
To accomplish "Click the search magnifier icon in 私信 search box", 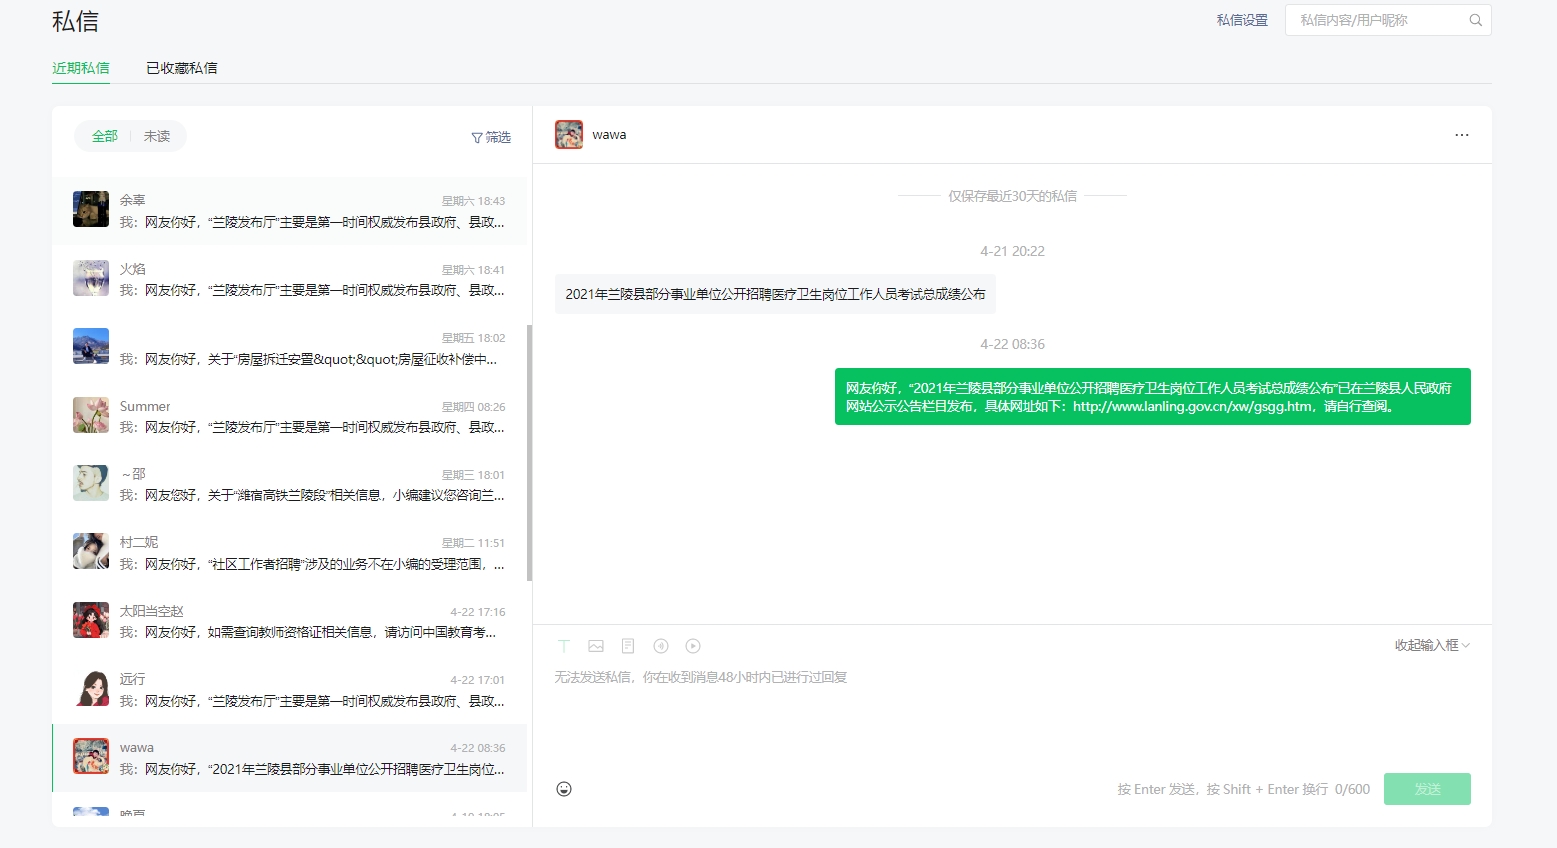I will pyautogui.click(x=1475, y=20).
